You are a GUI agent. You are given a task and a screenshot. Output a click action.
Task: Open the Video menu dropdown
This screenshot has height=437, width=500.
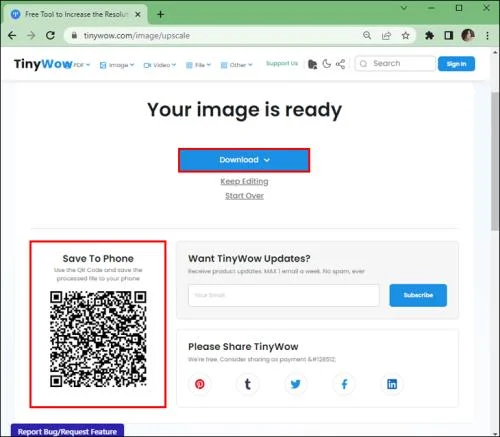(160, 65)
